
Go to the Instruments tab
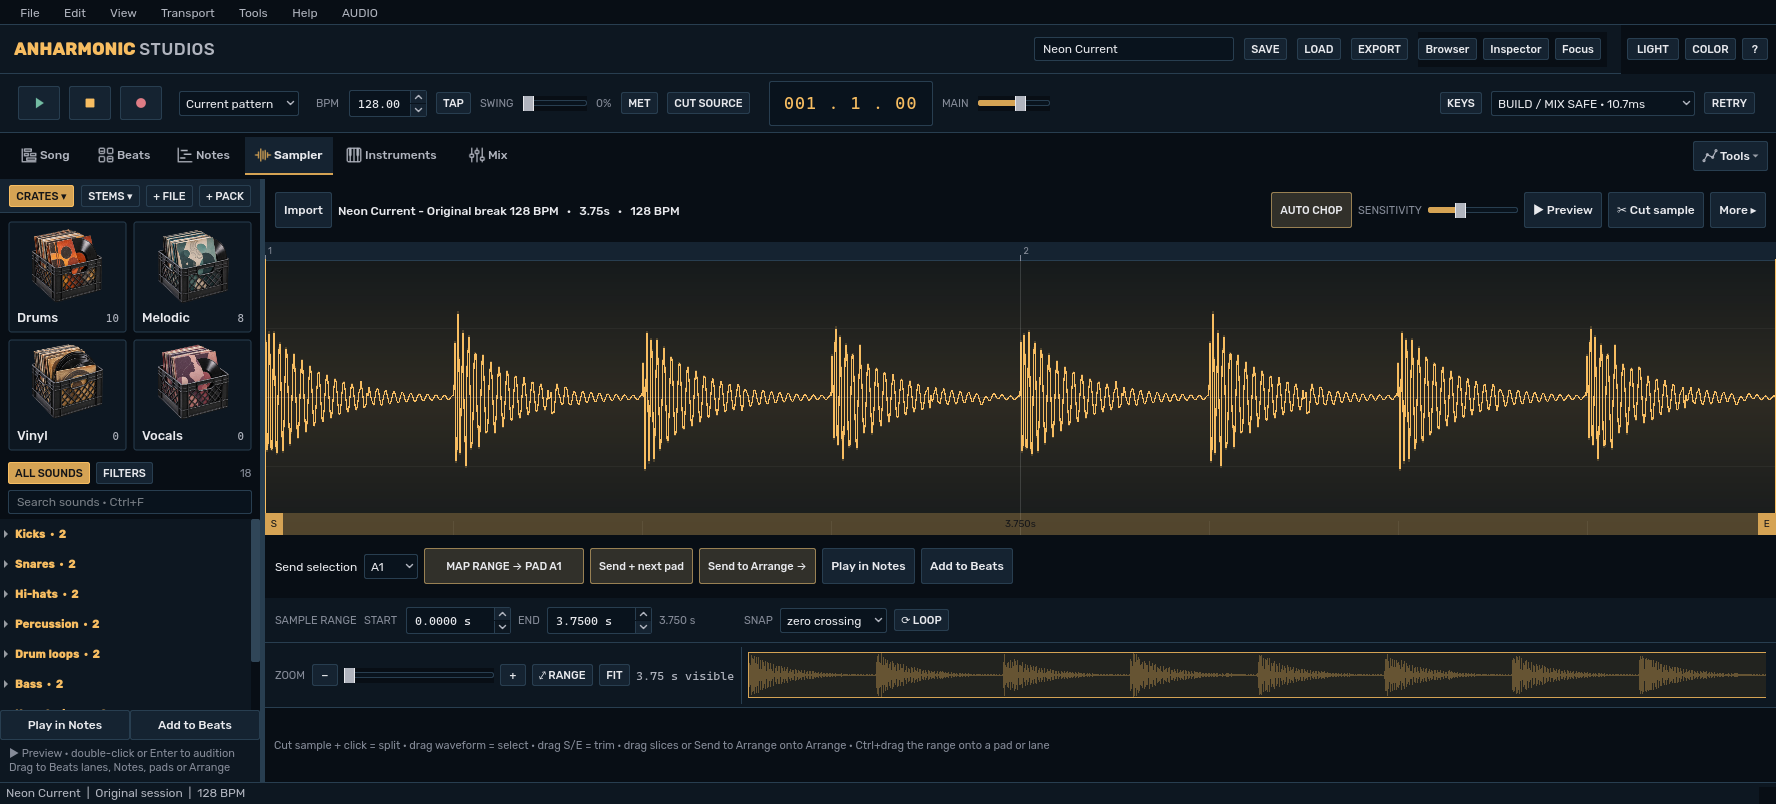(x=391, y=155)
